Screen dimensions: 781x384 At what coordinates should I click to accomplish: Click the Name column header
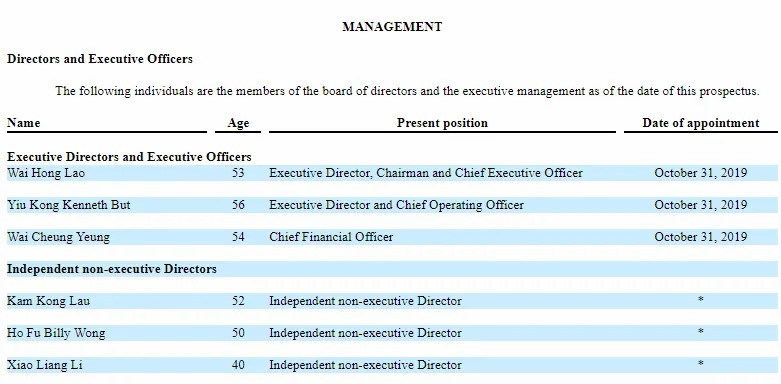point(23,123)
